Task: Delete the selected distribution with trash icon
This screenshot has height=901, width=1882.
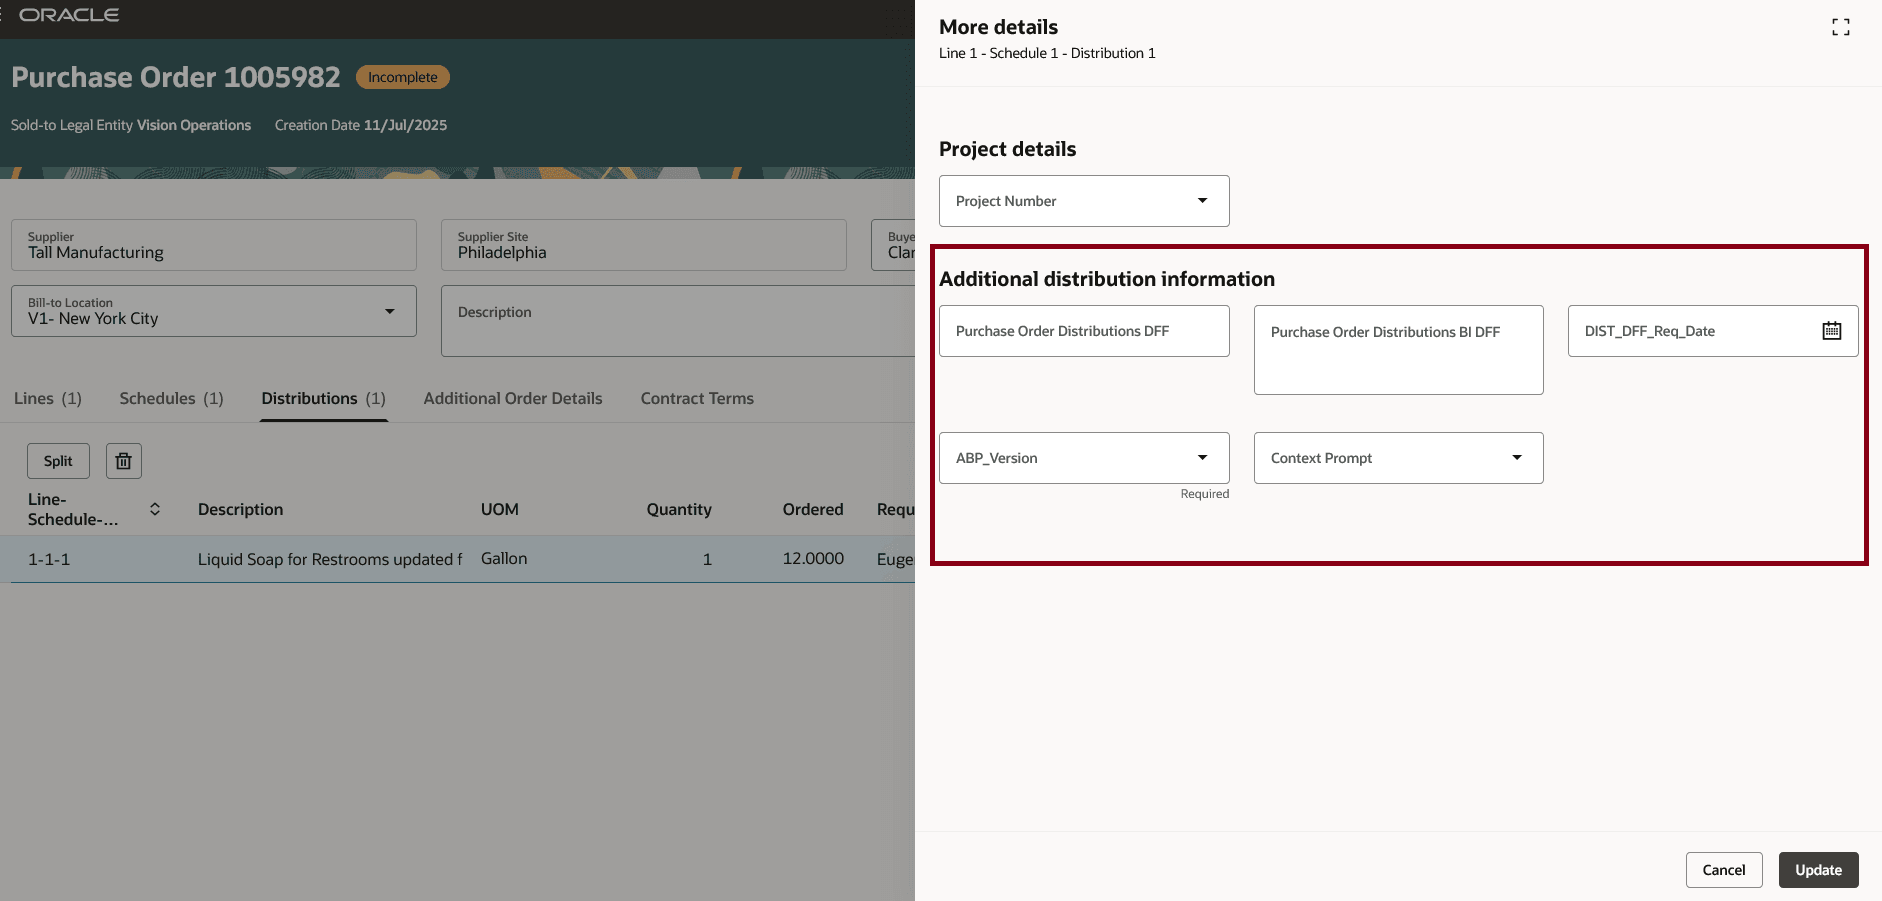Action: click(124, 461)
